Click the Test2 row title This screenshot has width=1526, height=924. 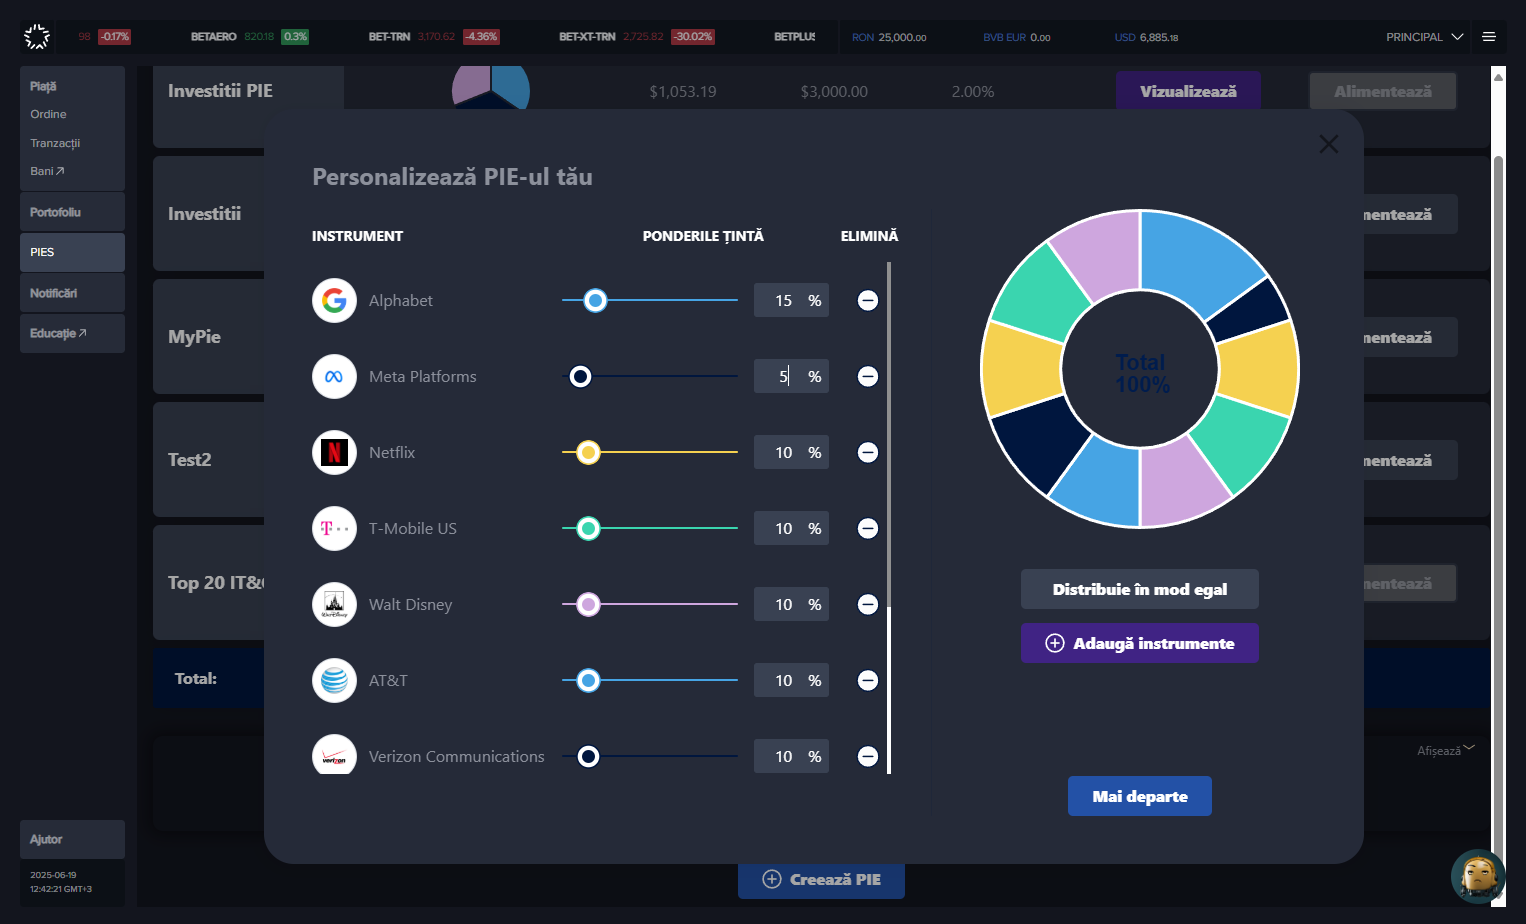point(189,460)
